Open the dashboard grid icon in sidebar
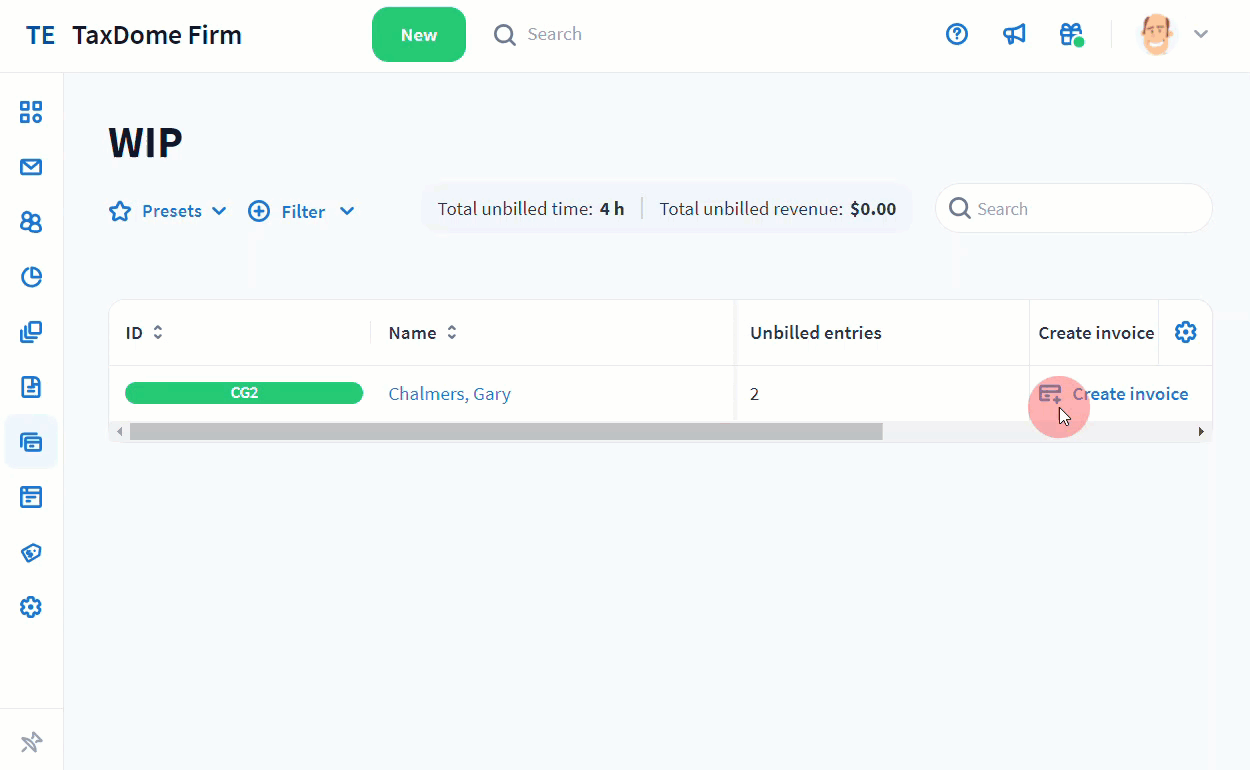 point(31,112)
